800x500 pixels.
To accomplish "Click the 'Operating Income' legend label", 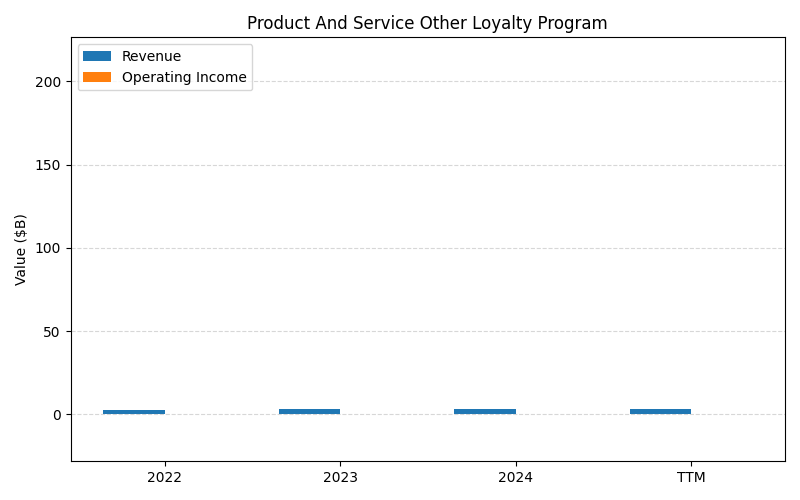I will (x=184, y=78).
